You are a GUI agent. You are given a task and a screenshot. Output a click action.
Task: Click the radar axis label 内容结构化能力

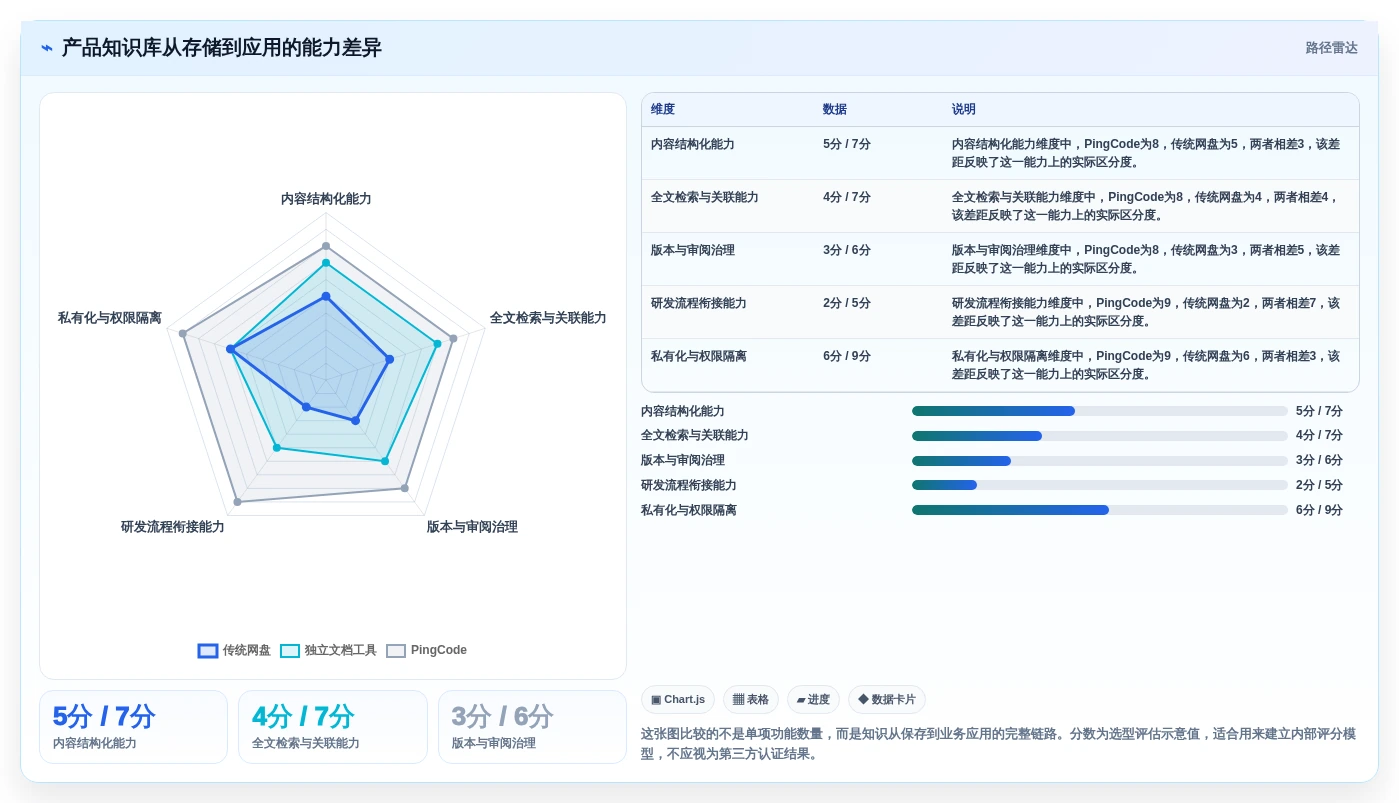pyautogui.click(x=326, y=199)
